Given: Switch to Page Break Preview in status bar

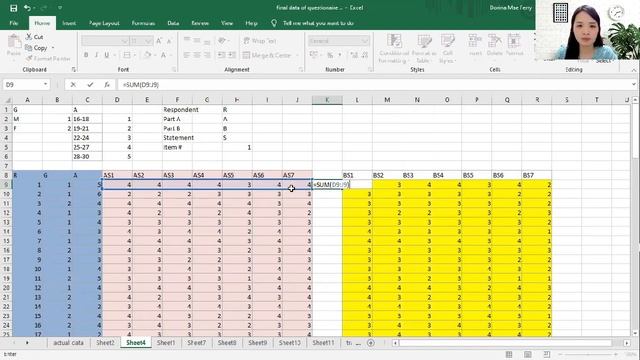Looking at the screenshot, I should (547, 354).
